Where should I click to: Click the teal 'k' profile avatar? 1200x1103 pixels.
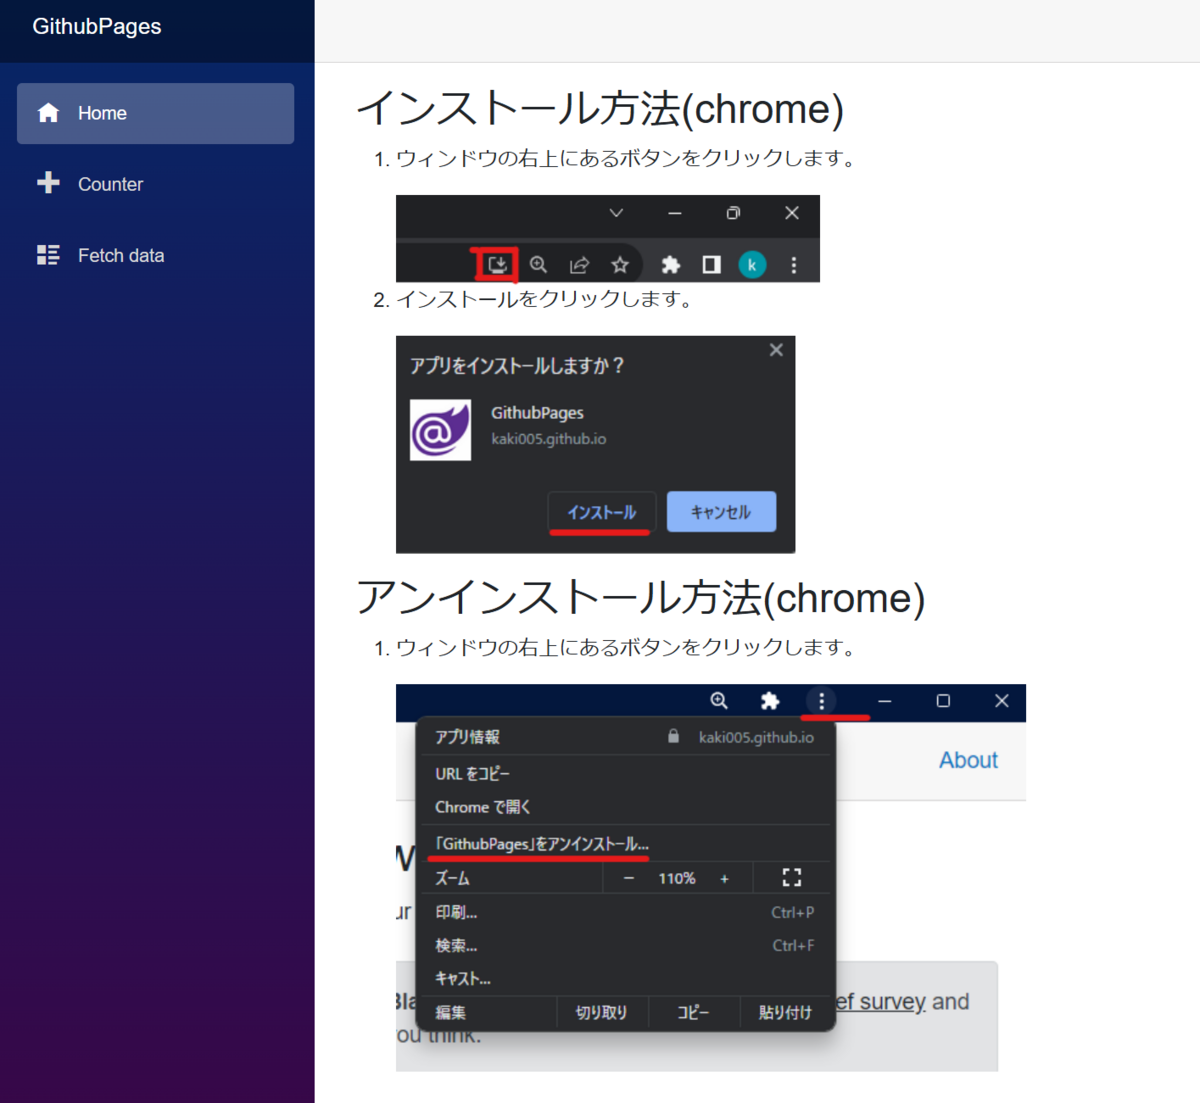coord(752,265)
